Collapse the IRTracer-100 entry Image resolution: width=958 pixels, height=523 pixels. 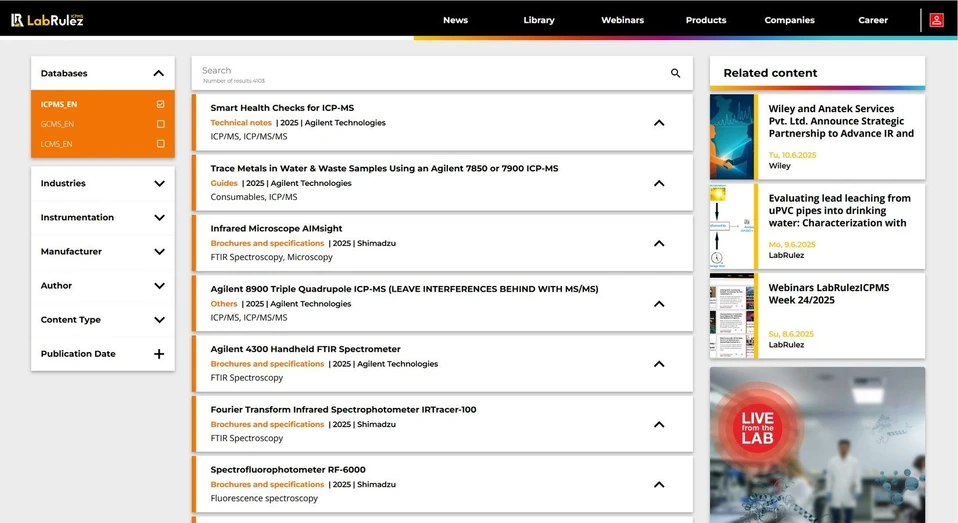[659, 424]
